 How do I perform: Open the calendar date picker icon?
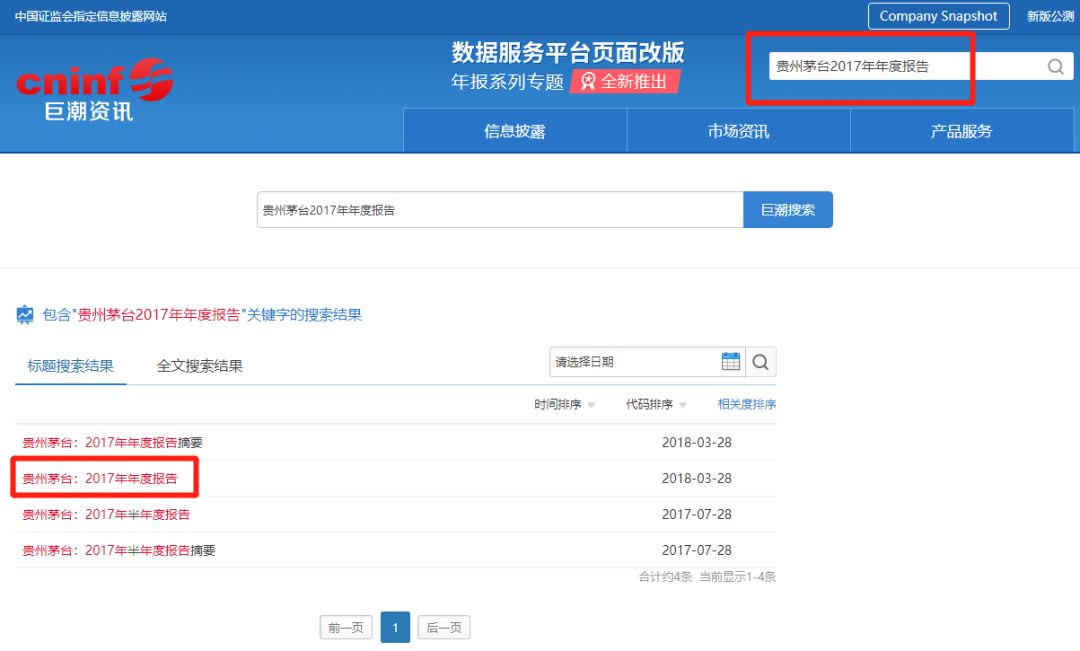(731, 362)
